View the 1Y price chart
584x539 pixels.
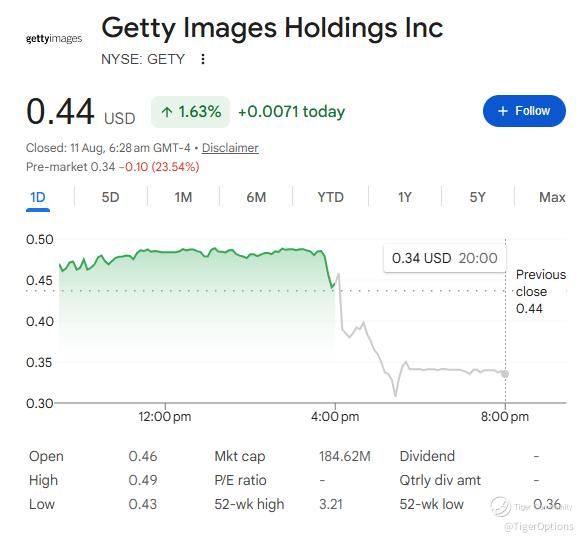405,197
